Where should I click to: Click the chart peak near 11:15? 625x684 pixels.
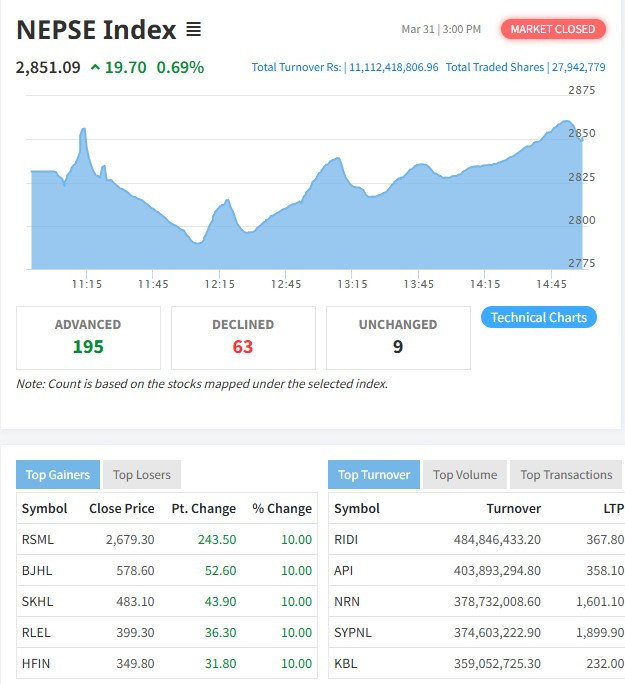(83, 130)
